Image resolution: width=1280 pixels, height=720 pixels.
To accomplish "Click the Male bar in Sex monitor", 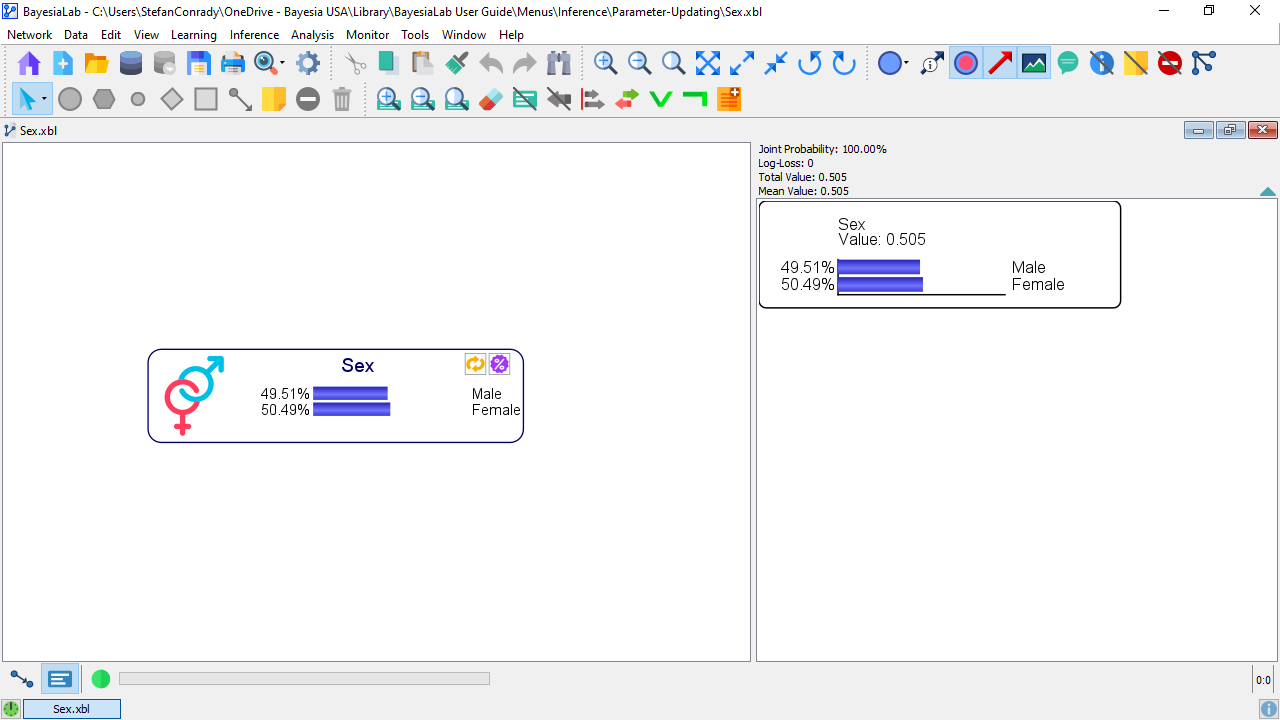I will tap(878, 267).
